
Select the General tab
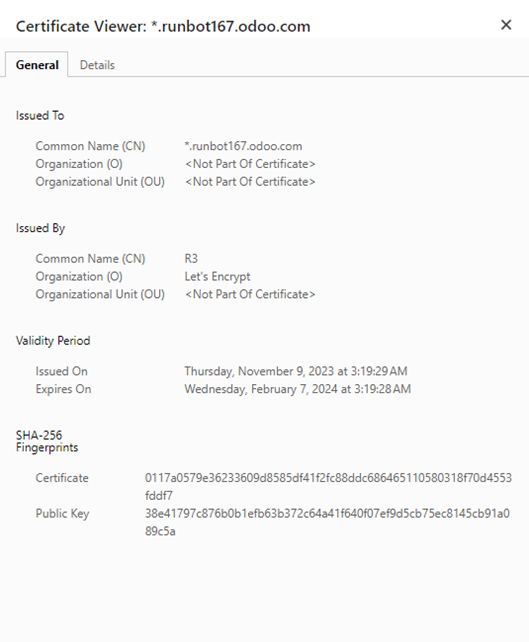pyautogui.click(x=37, y=65)
